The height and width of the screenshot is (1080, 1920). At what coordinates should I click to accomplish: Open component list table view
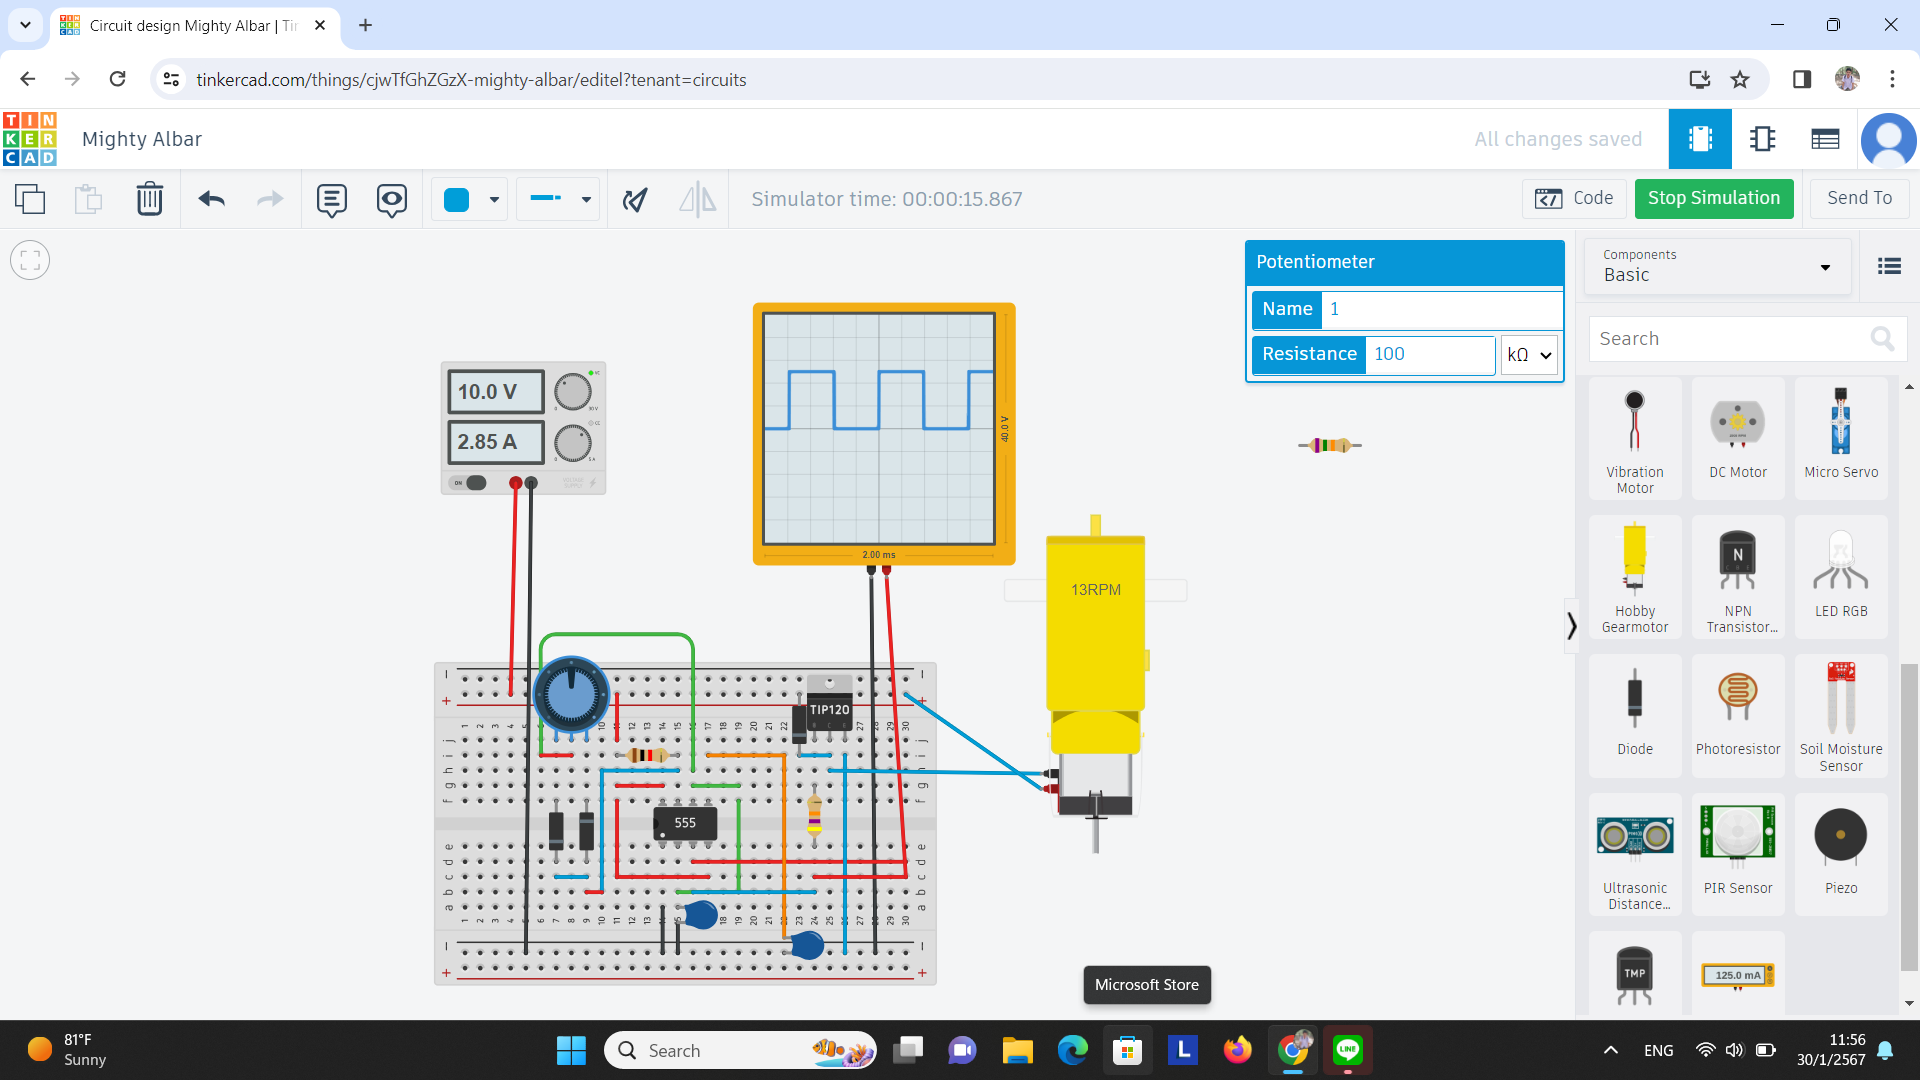point(1825,139)
